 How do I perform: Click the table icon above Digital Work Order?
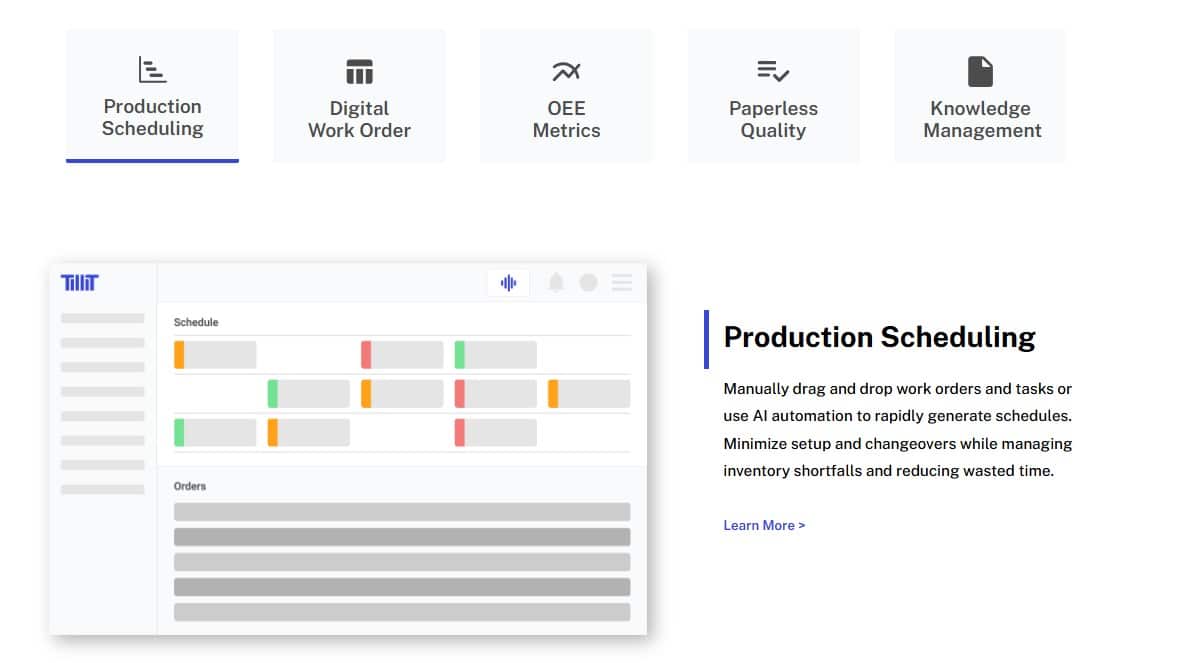(x=359, y=72)
